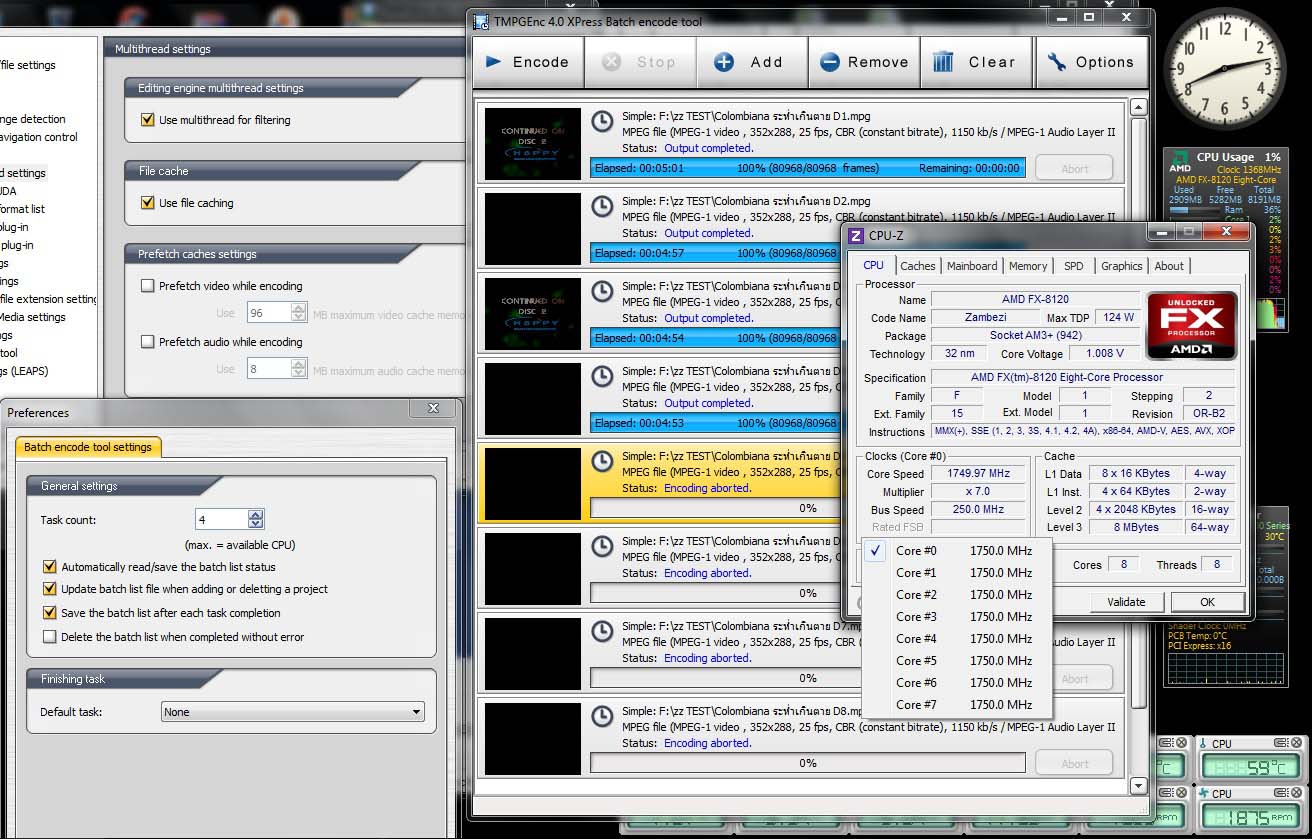
Task: Close the CPU 59°C temperature gadget
Action: point(1297,743)
